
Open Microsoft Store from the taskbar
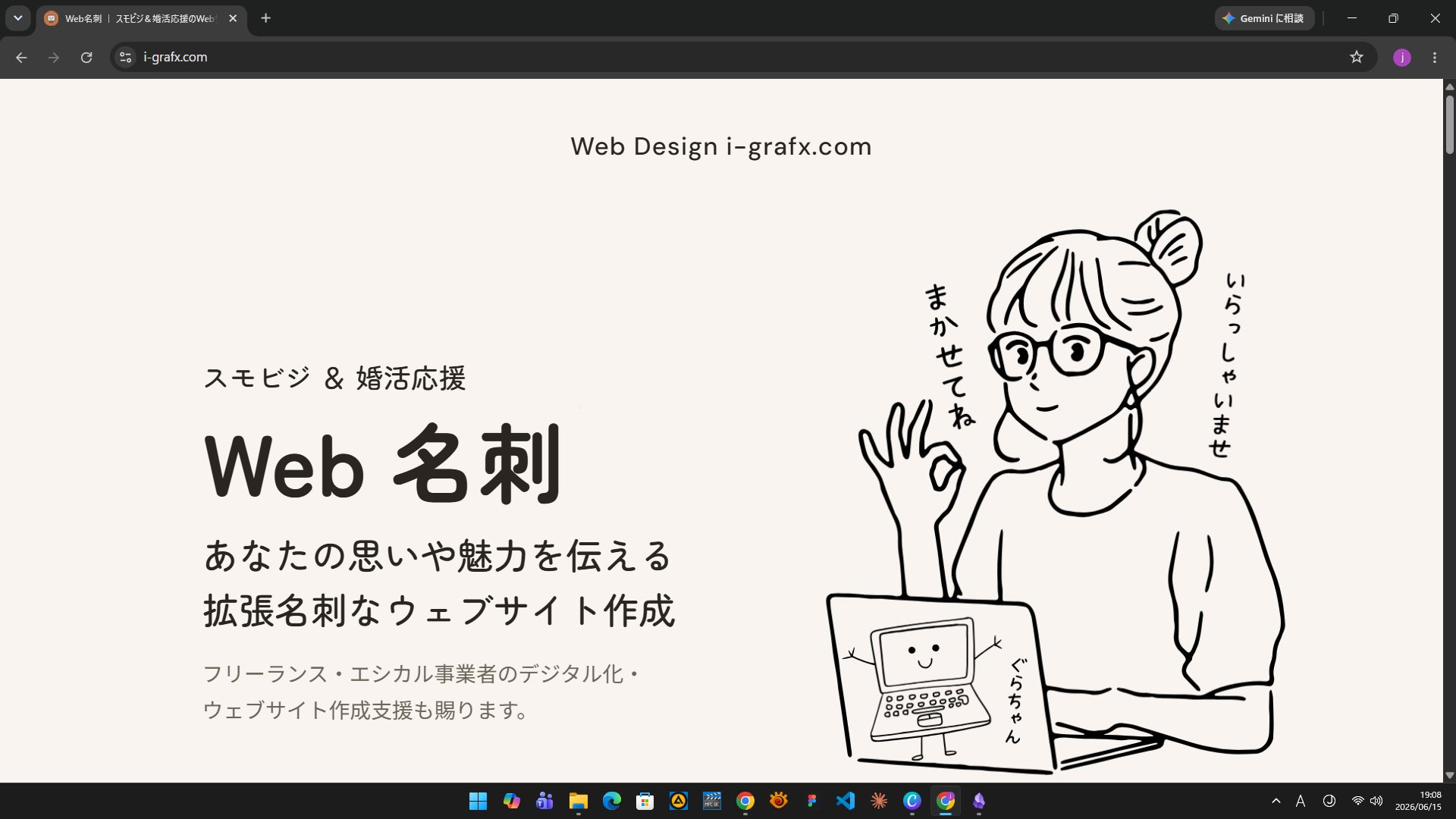coord(645,801)
